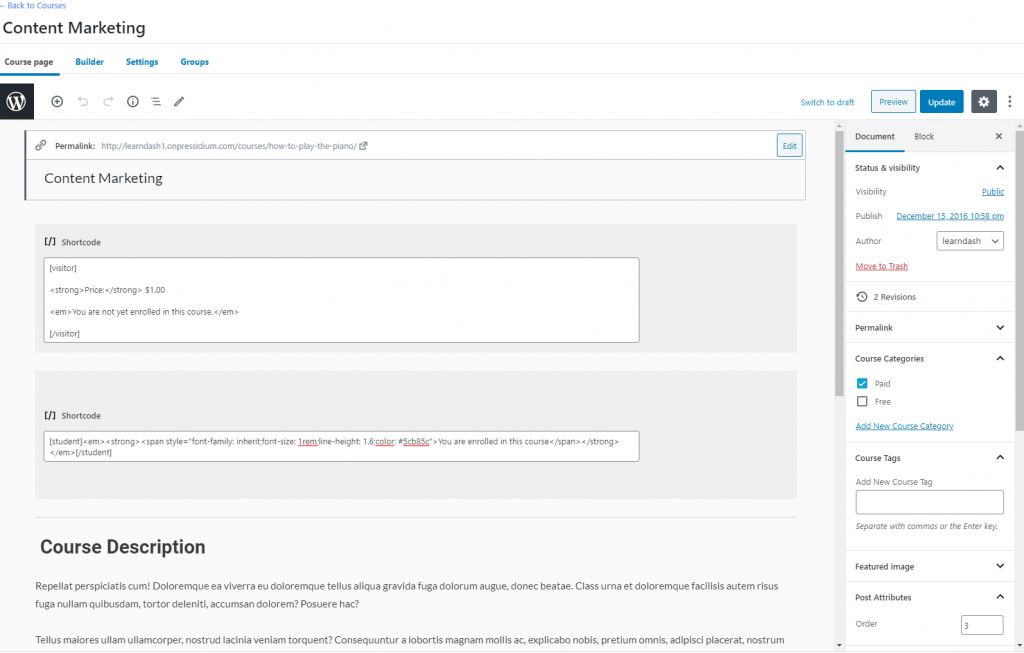Click Add New Course Category link
Screen dimensions: 1024x653
coord(904,426)
